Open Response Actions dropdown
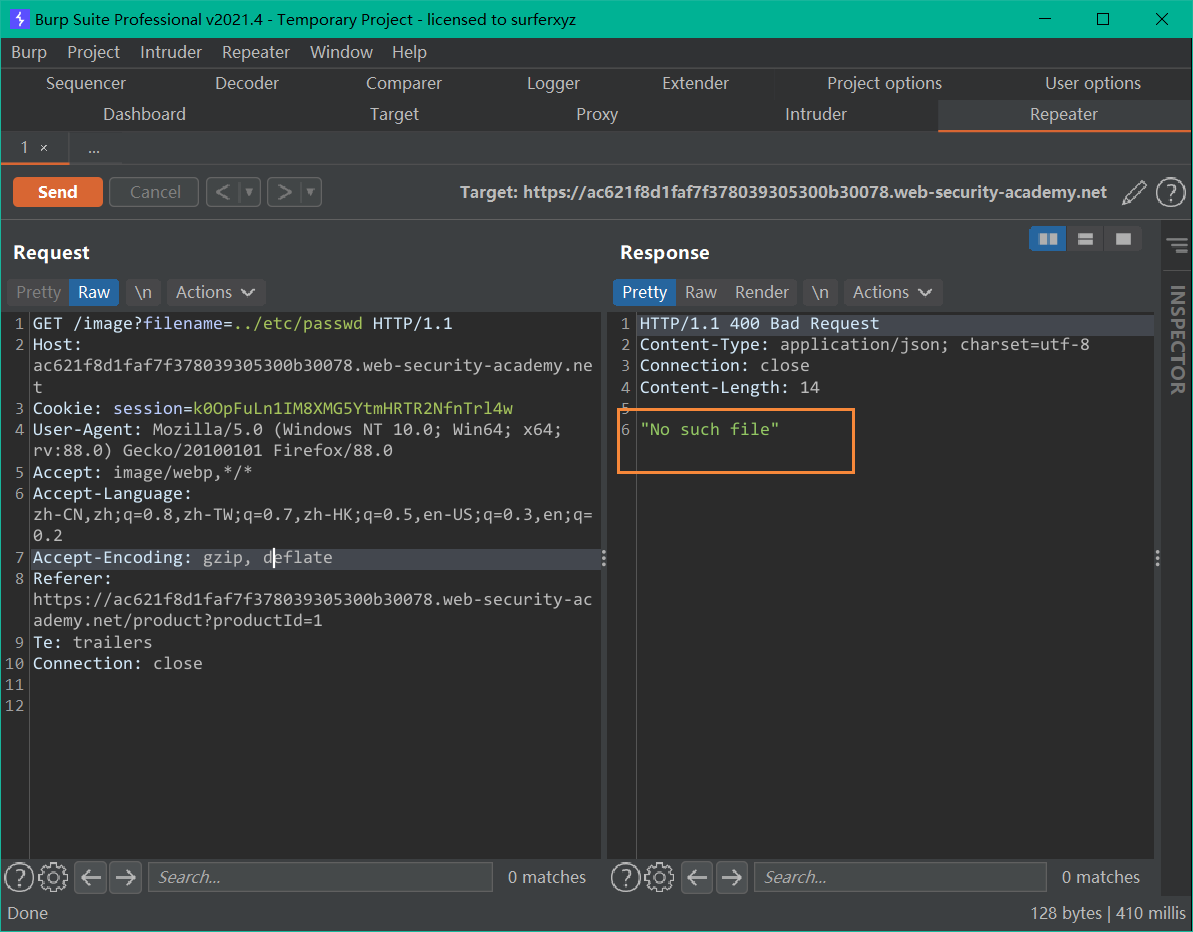Viewport: 1193px width, 932px height. (x=892, y=292)
